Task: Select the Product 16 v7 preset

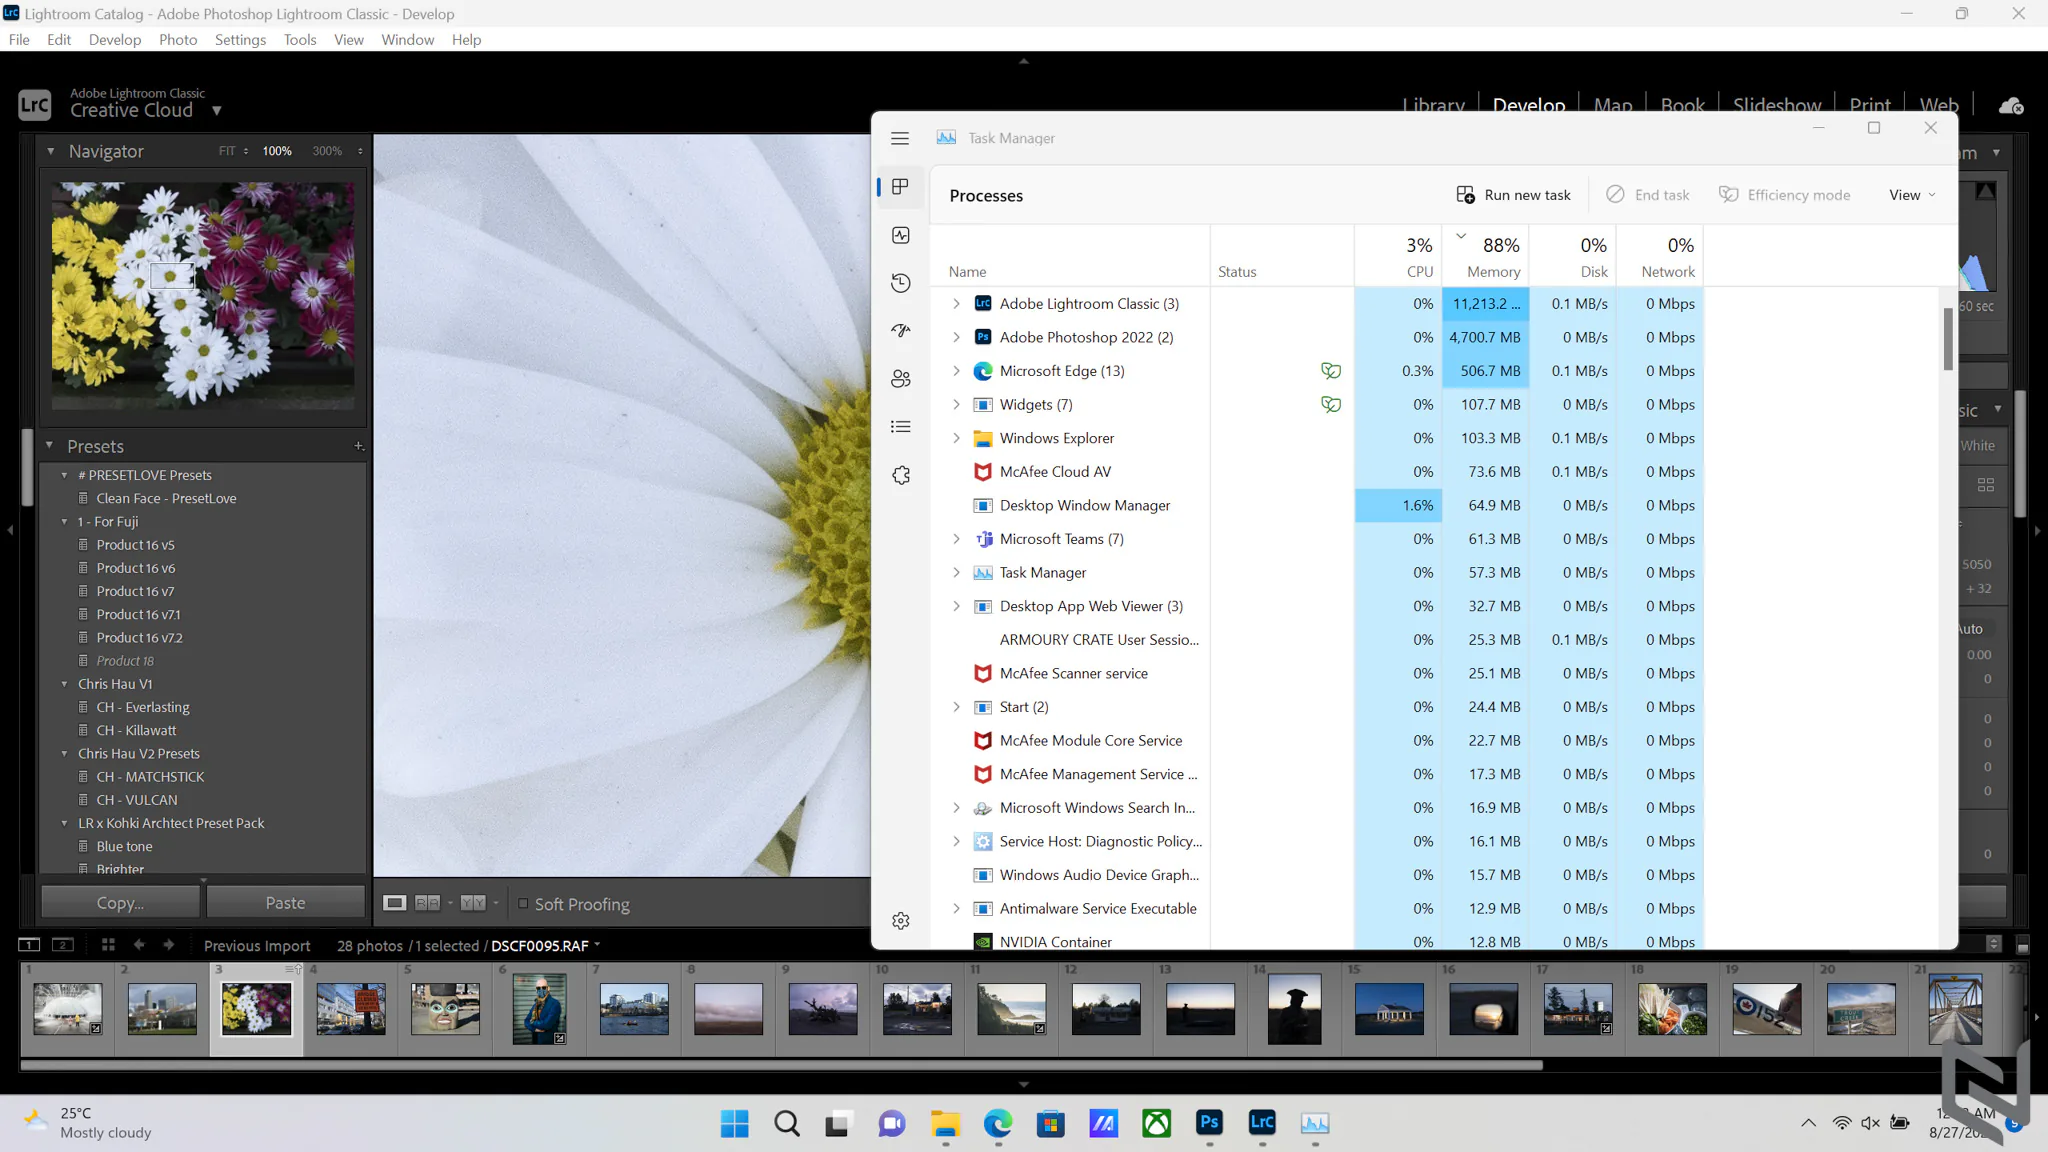Action: pos(135,591)
